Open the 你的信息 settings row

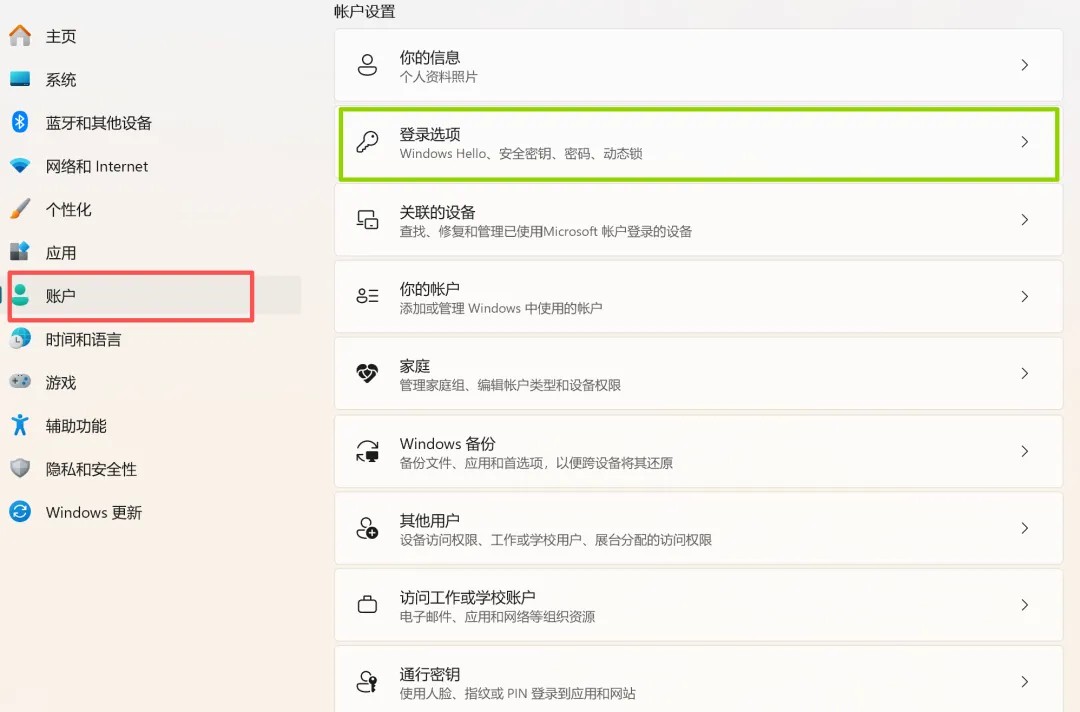coord(698,65)
